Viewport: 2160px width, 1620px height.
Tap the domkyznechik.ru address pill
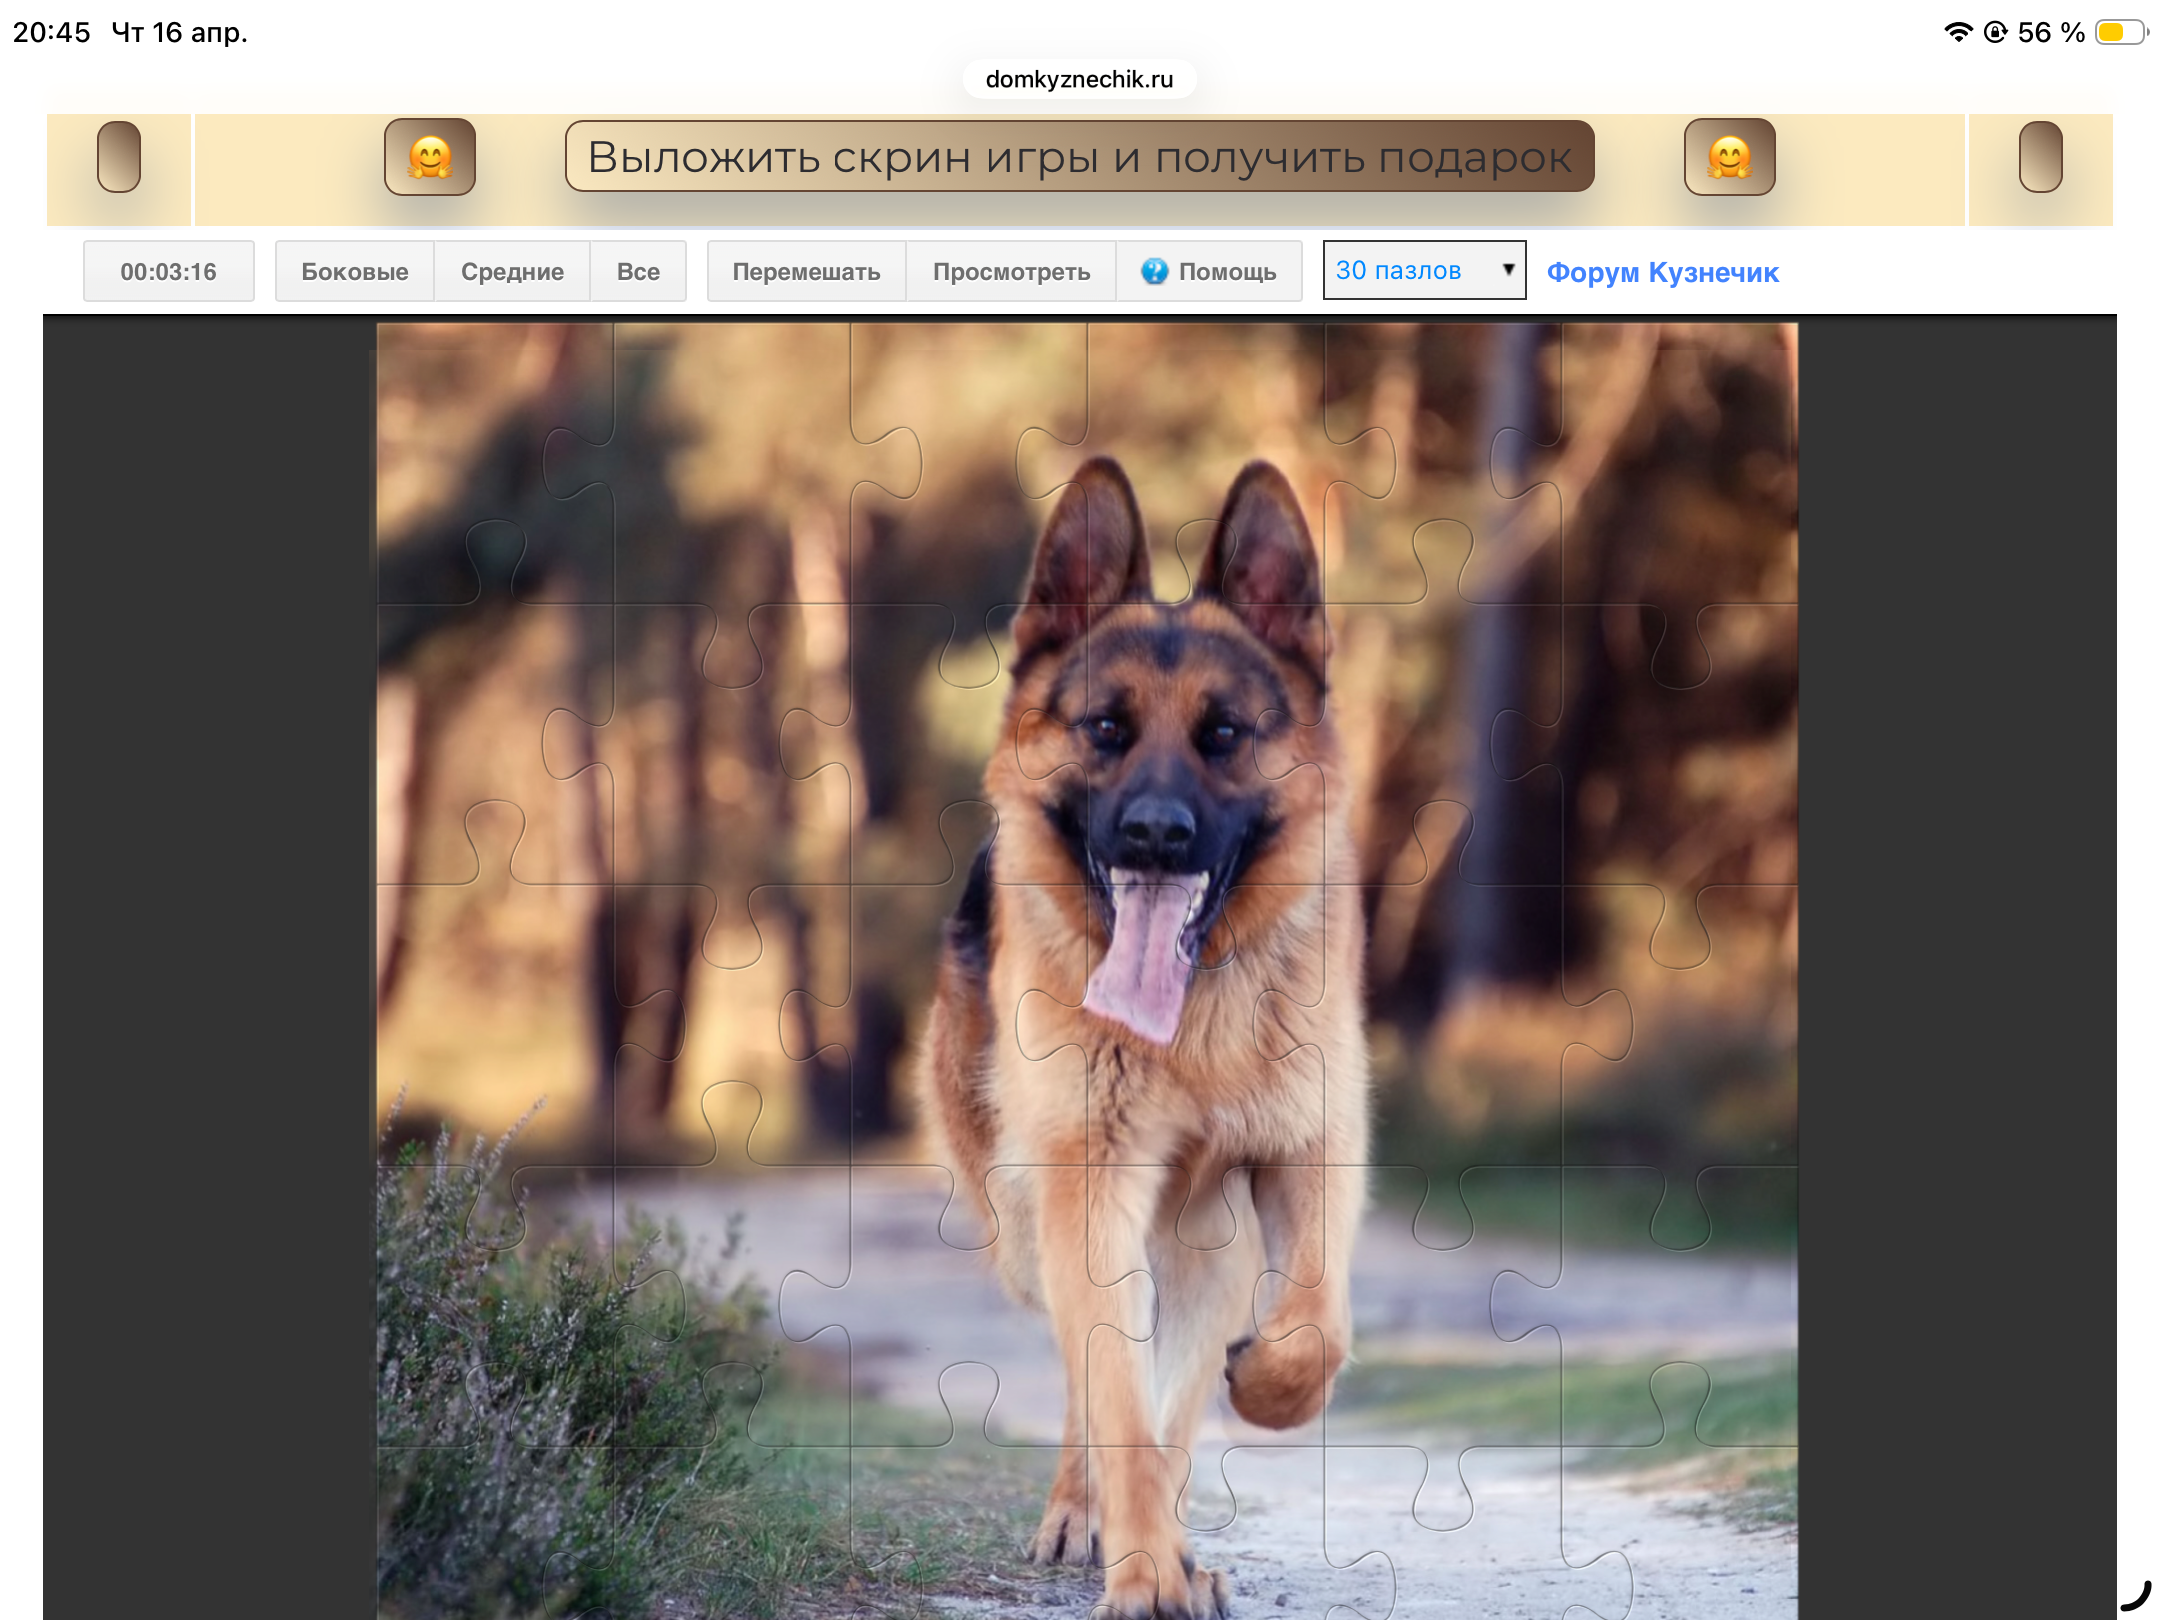pos(1079,79)
